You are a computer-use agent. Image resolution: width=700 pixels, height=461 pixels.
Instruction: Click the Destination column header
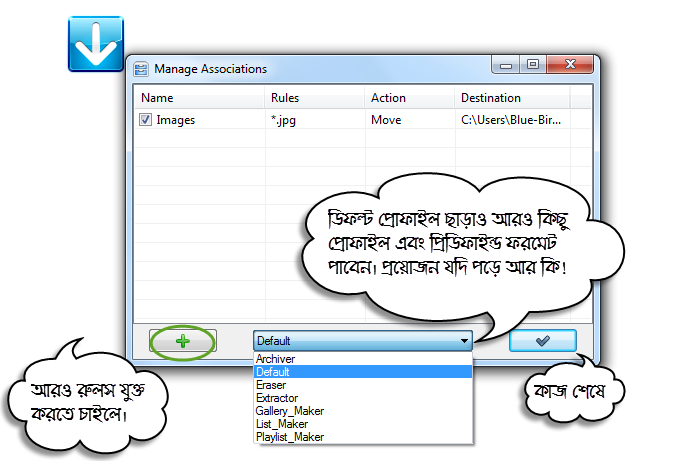click(512, 98)
